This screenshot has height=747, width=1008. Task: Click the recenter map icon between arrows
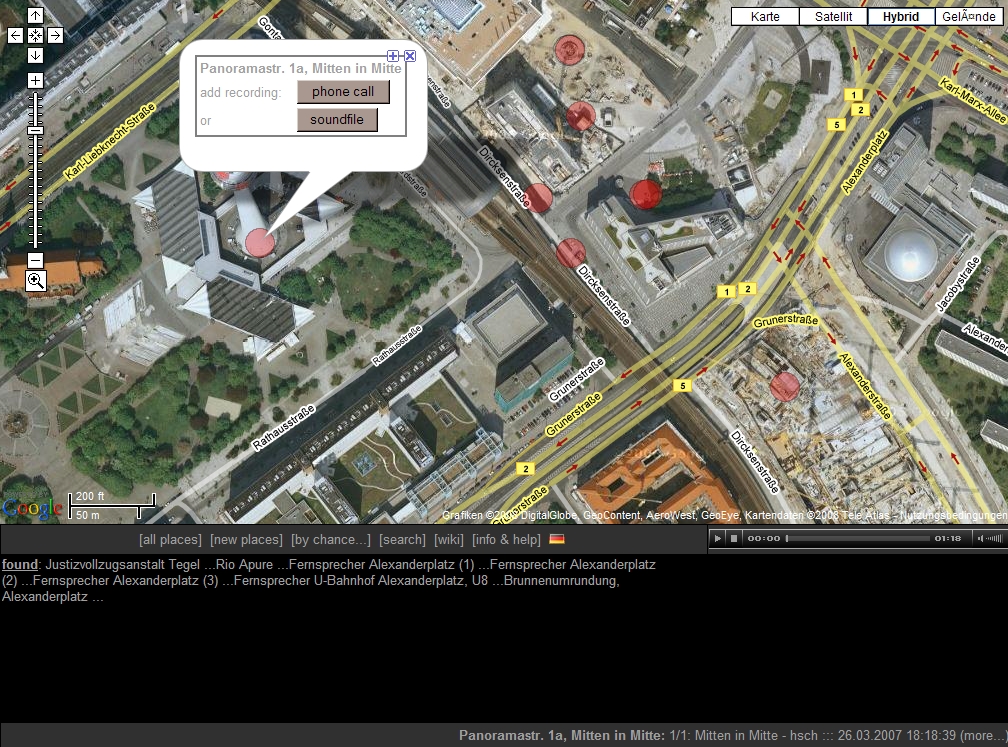click(x=35, y=35)
